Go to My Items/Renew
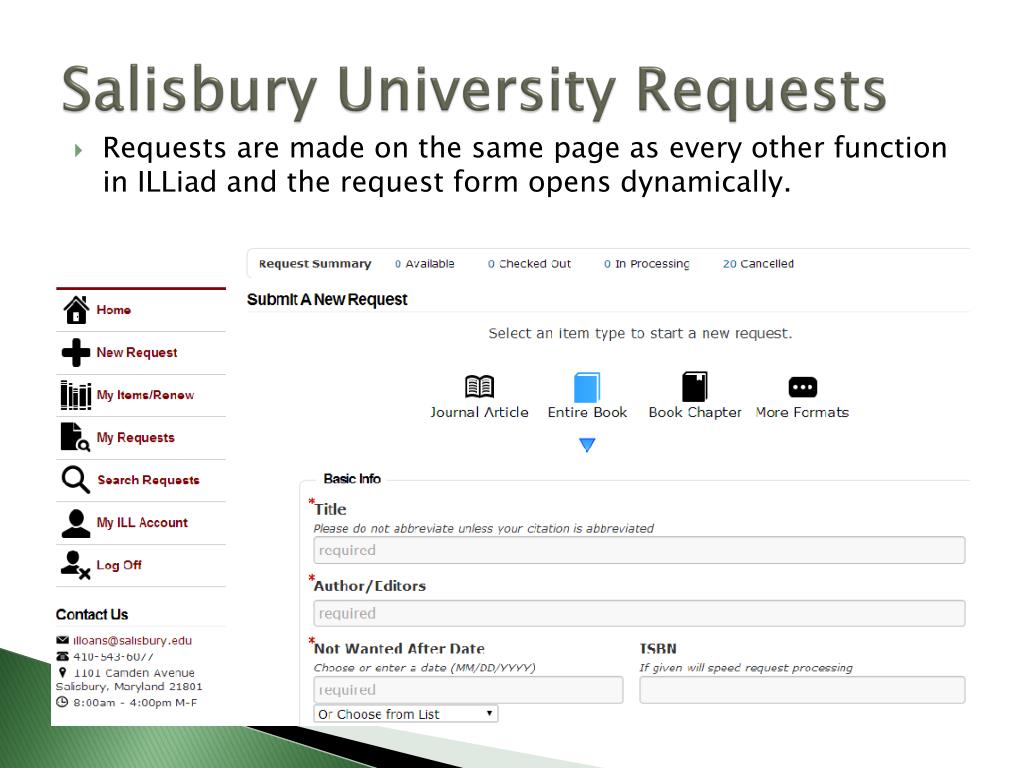The width and height of the screenshot is (1024, 768). tap(145, 395)
